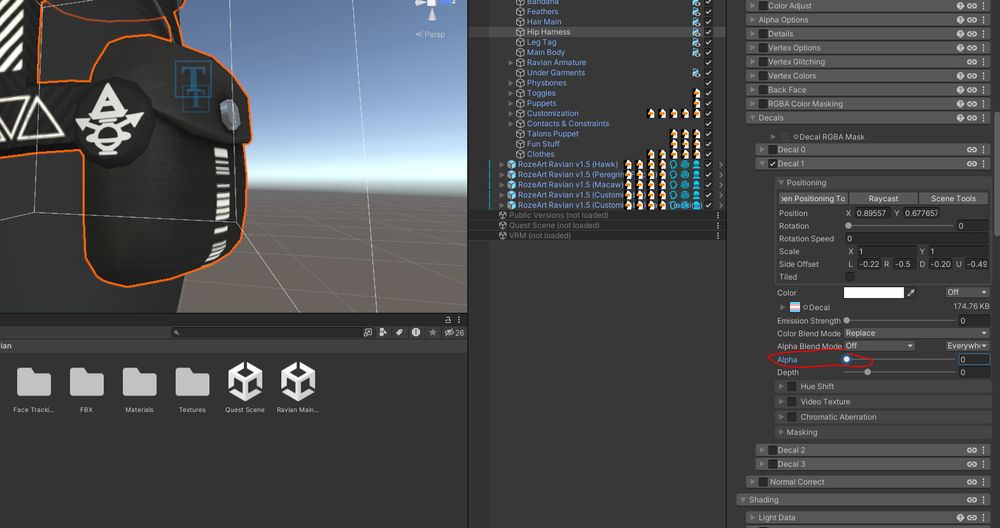1000x528 pixels.
Task: Enable the Video Texture checkbox
Action: [791, 402]
